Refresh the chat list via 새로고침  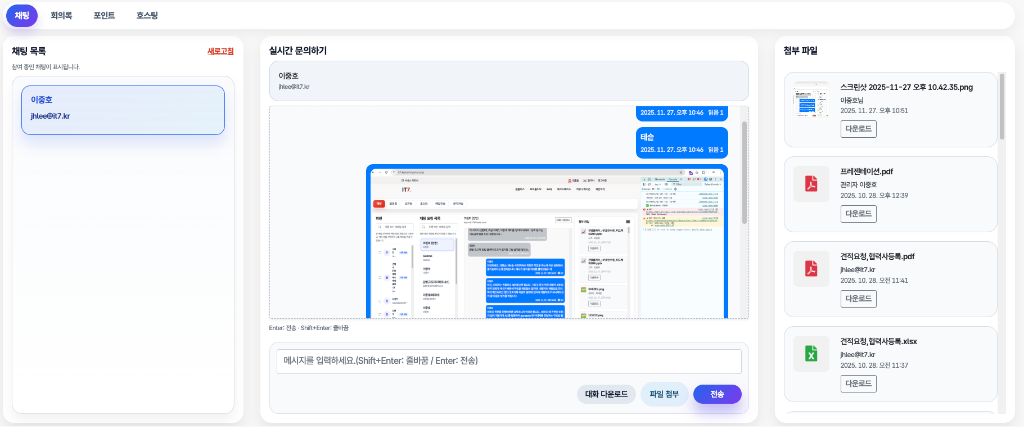(x=220, y=51)
